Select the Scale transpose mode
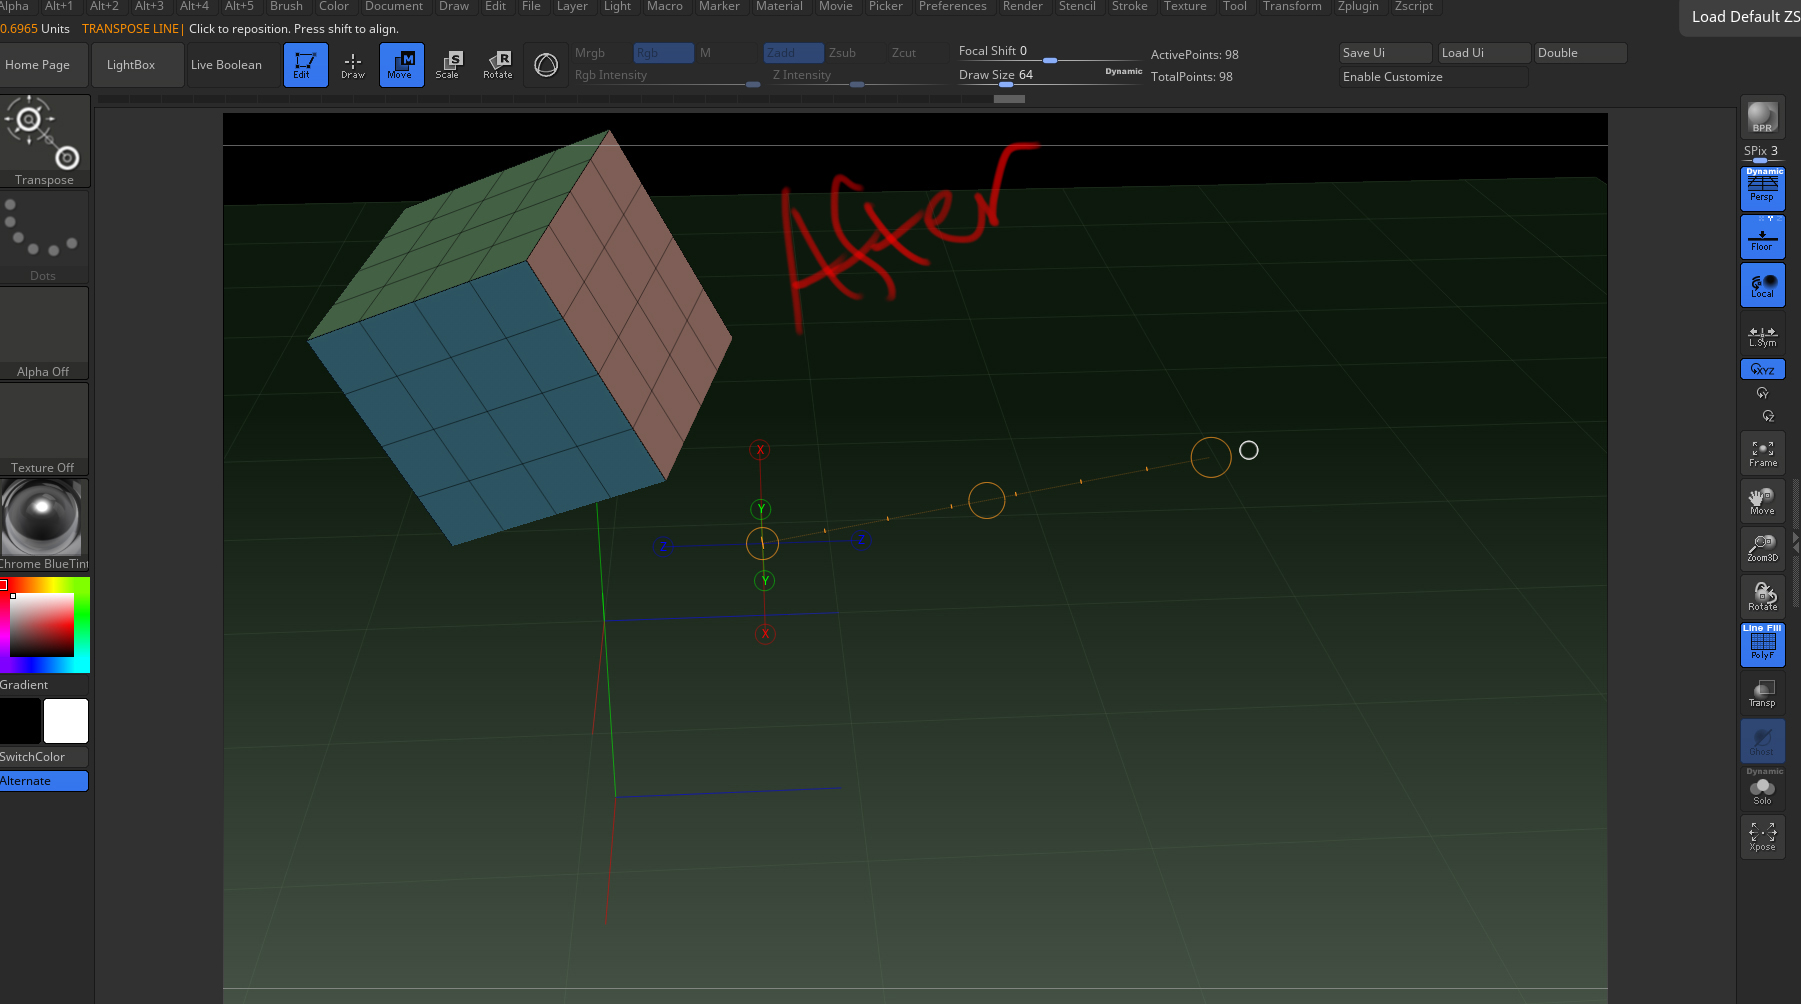The image size is (1801, 1004). coord(449,65)
